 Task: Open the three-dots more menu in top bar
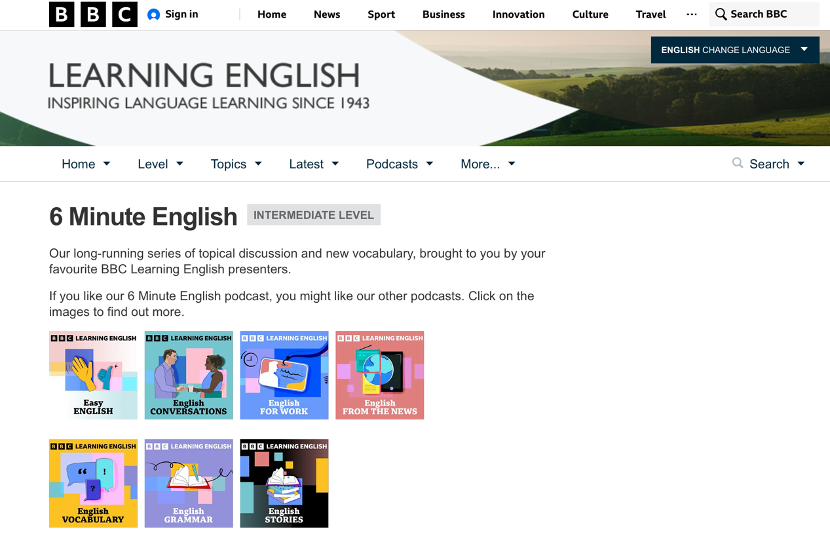point(691,15)
